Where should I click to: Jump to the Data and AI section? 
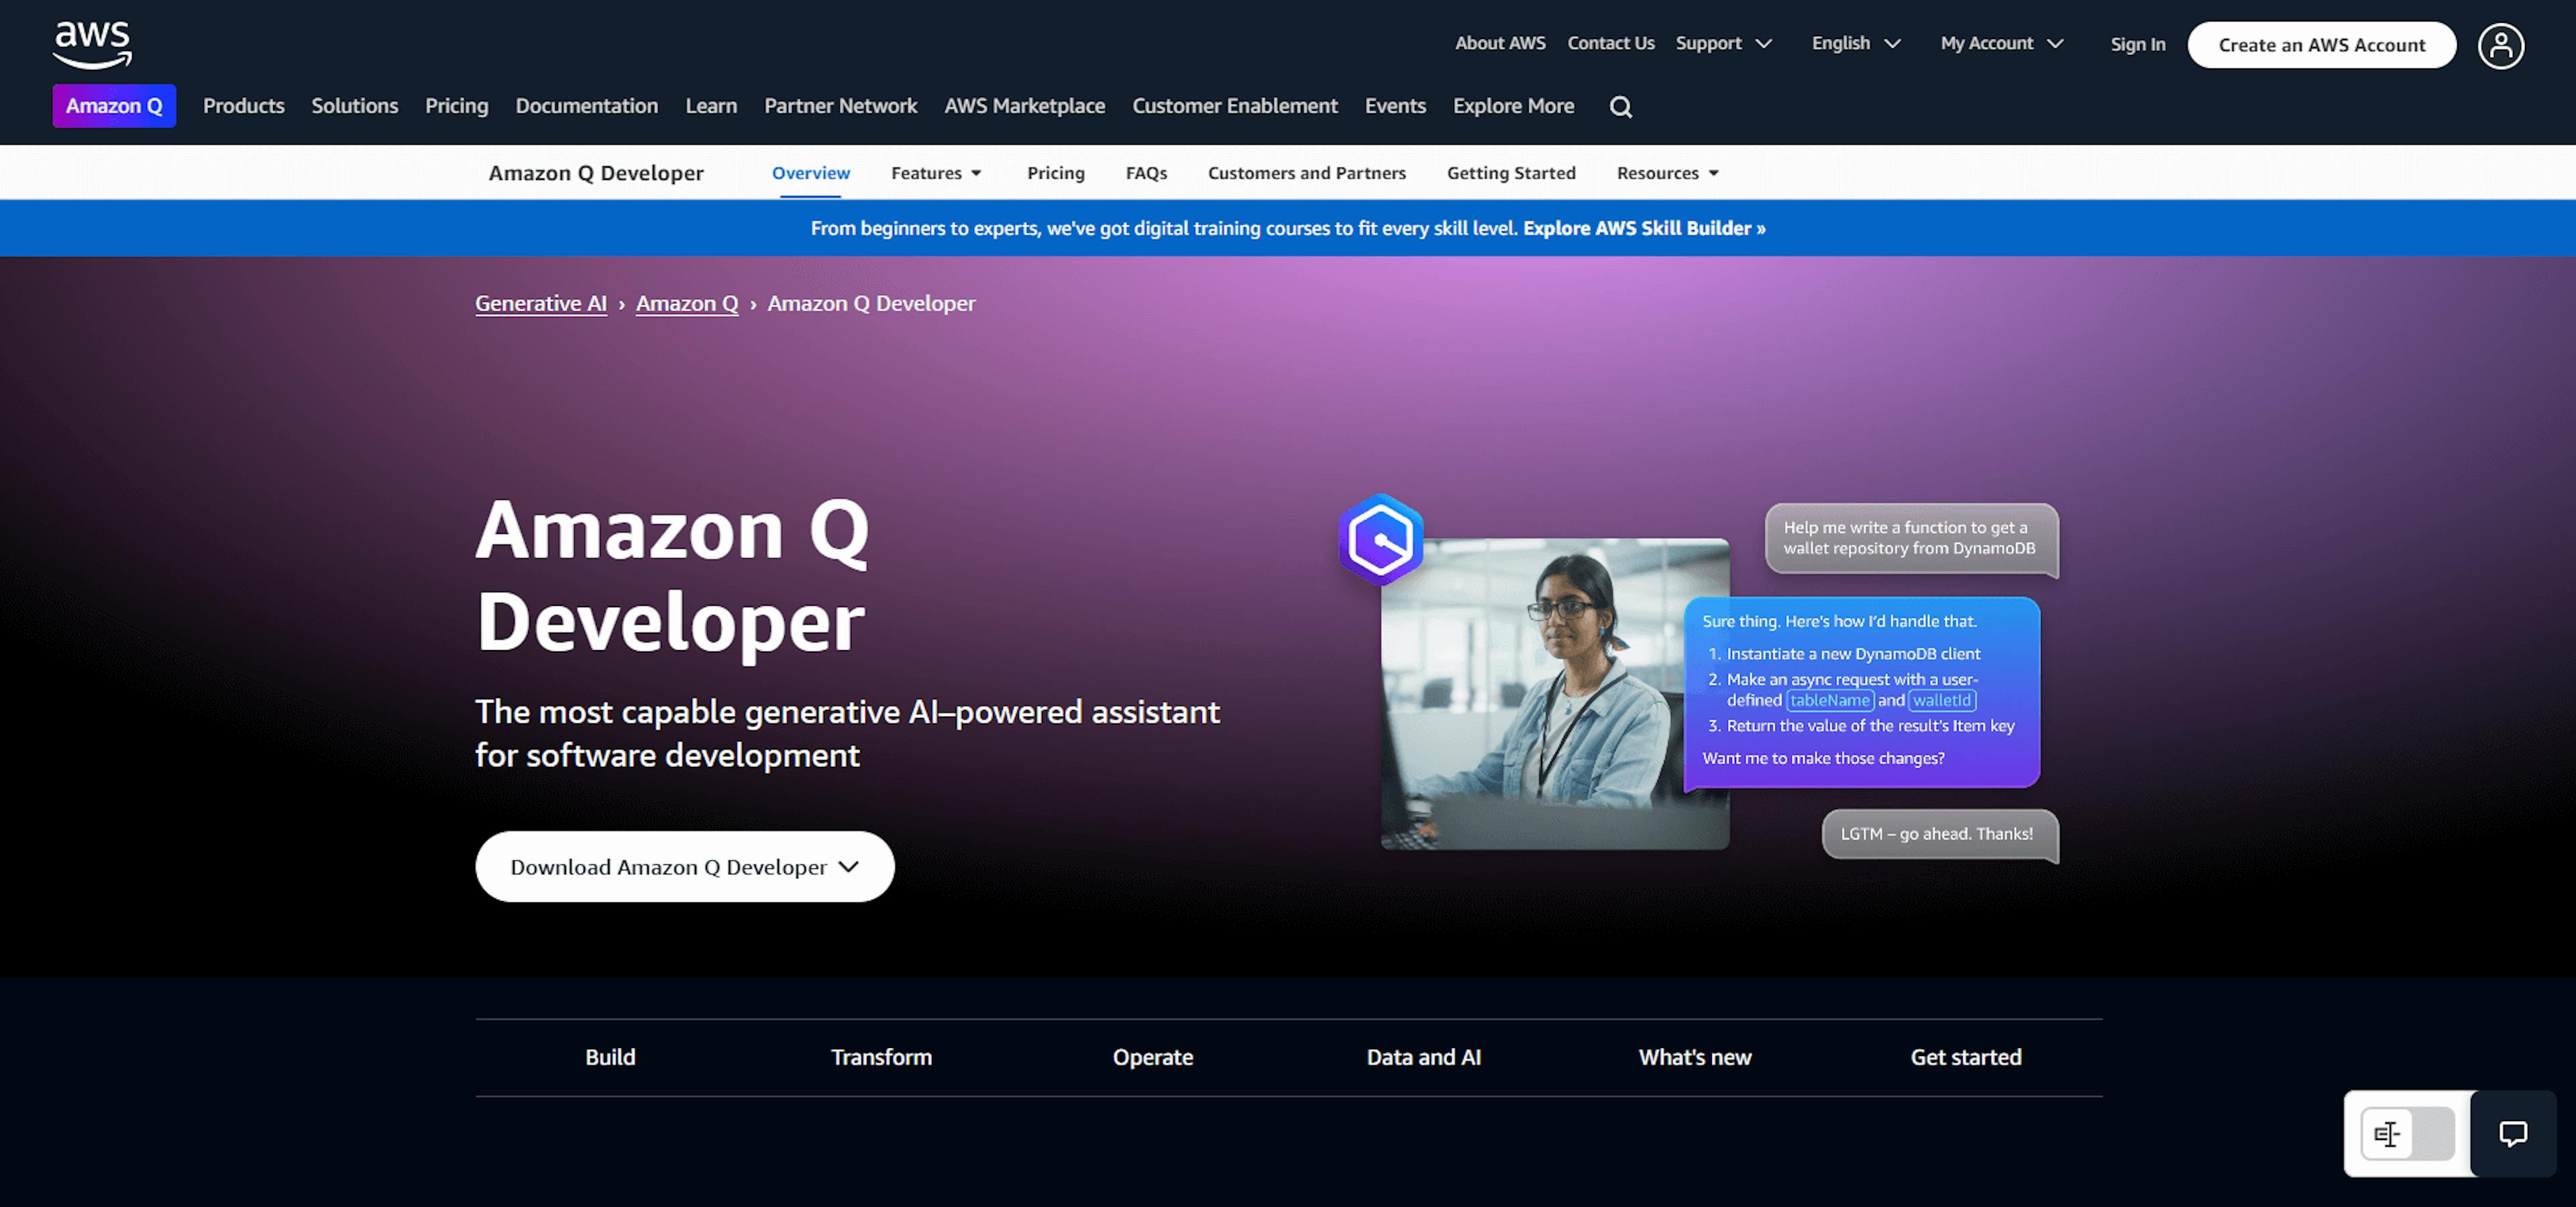[1424, 1057]
